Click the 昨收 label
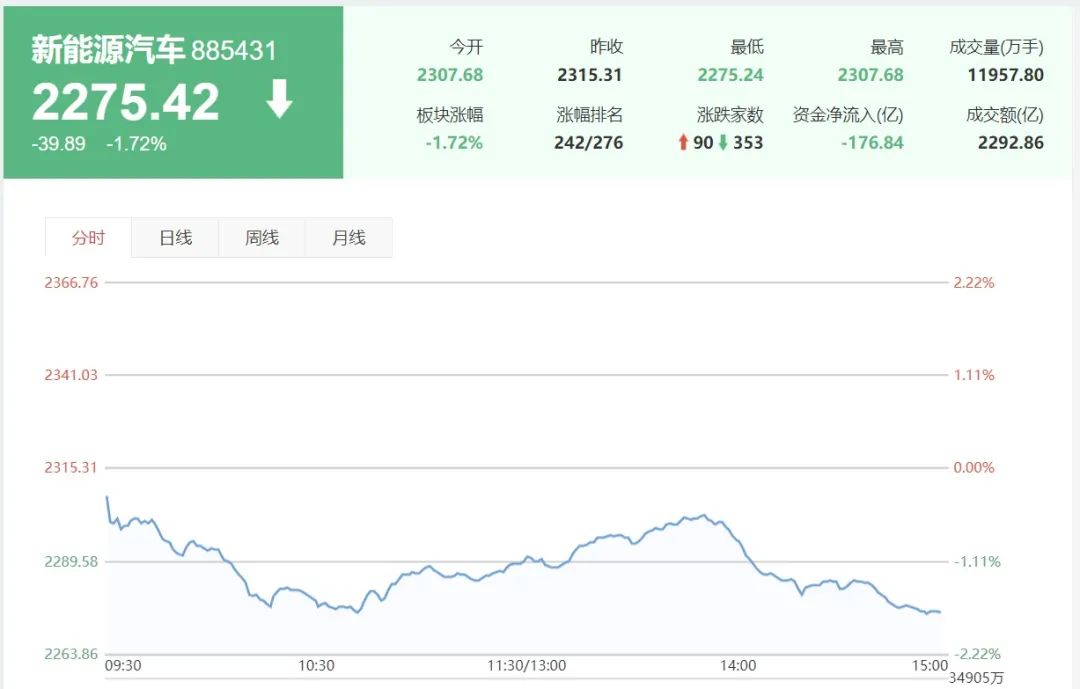Viewport: 1080px width, 689px height. click(606, 47)
